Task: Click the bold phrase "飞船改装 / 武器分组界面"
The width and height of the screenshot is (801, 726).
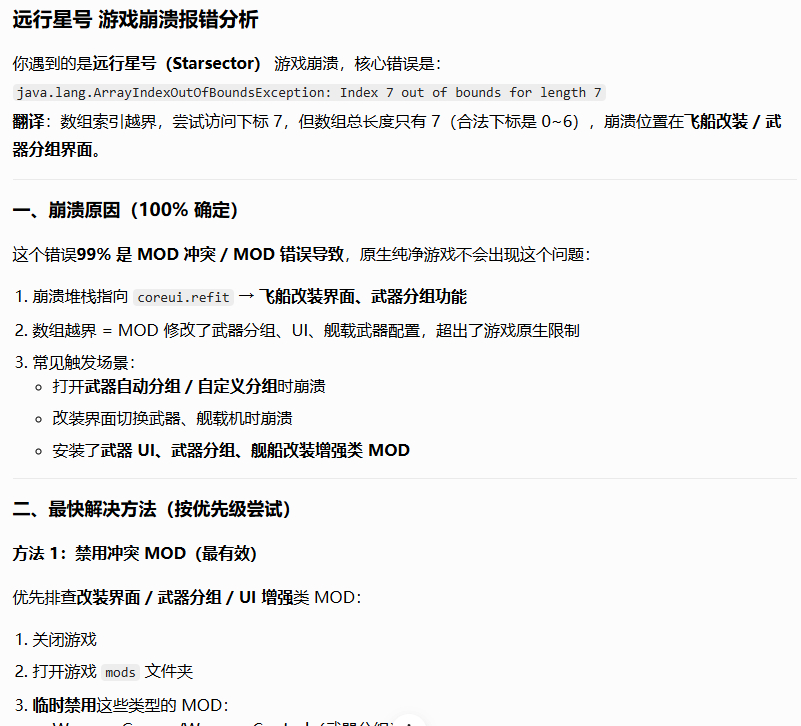Action: click(397, 135)
